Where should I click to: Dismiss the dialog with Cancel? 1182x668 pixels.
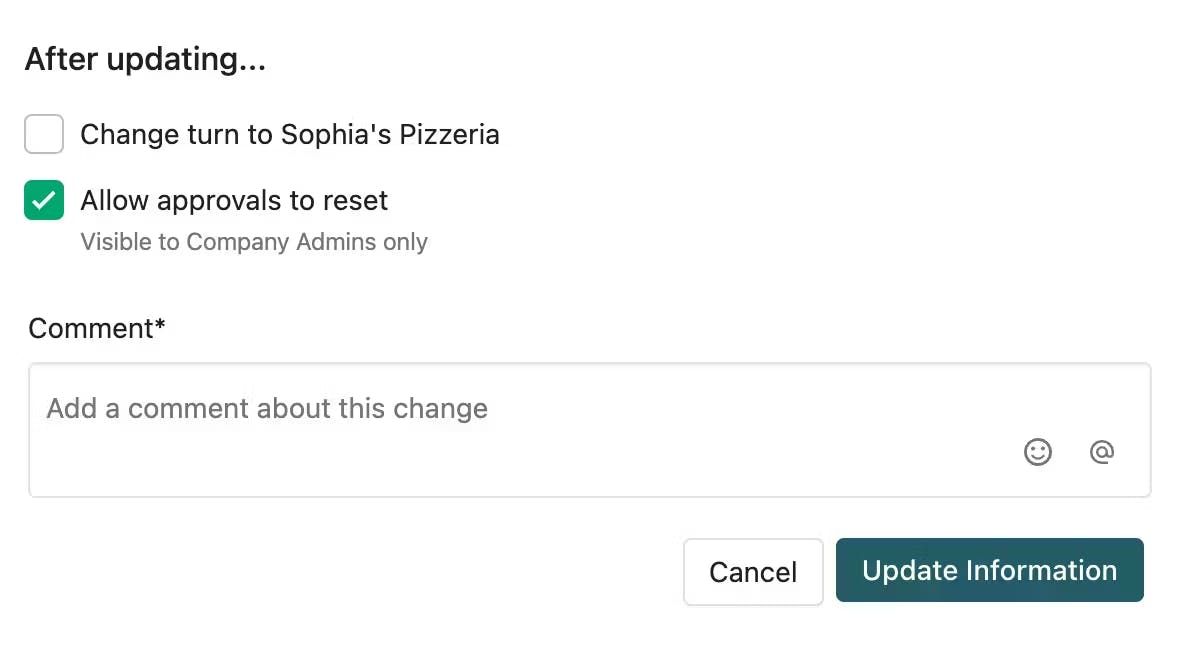tap(753, 571)
